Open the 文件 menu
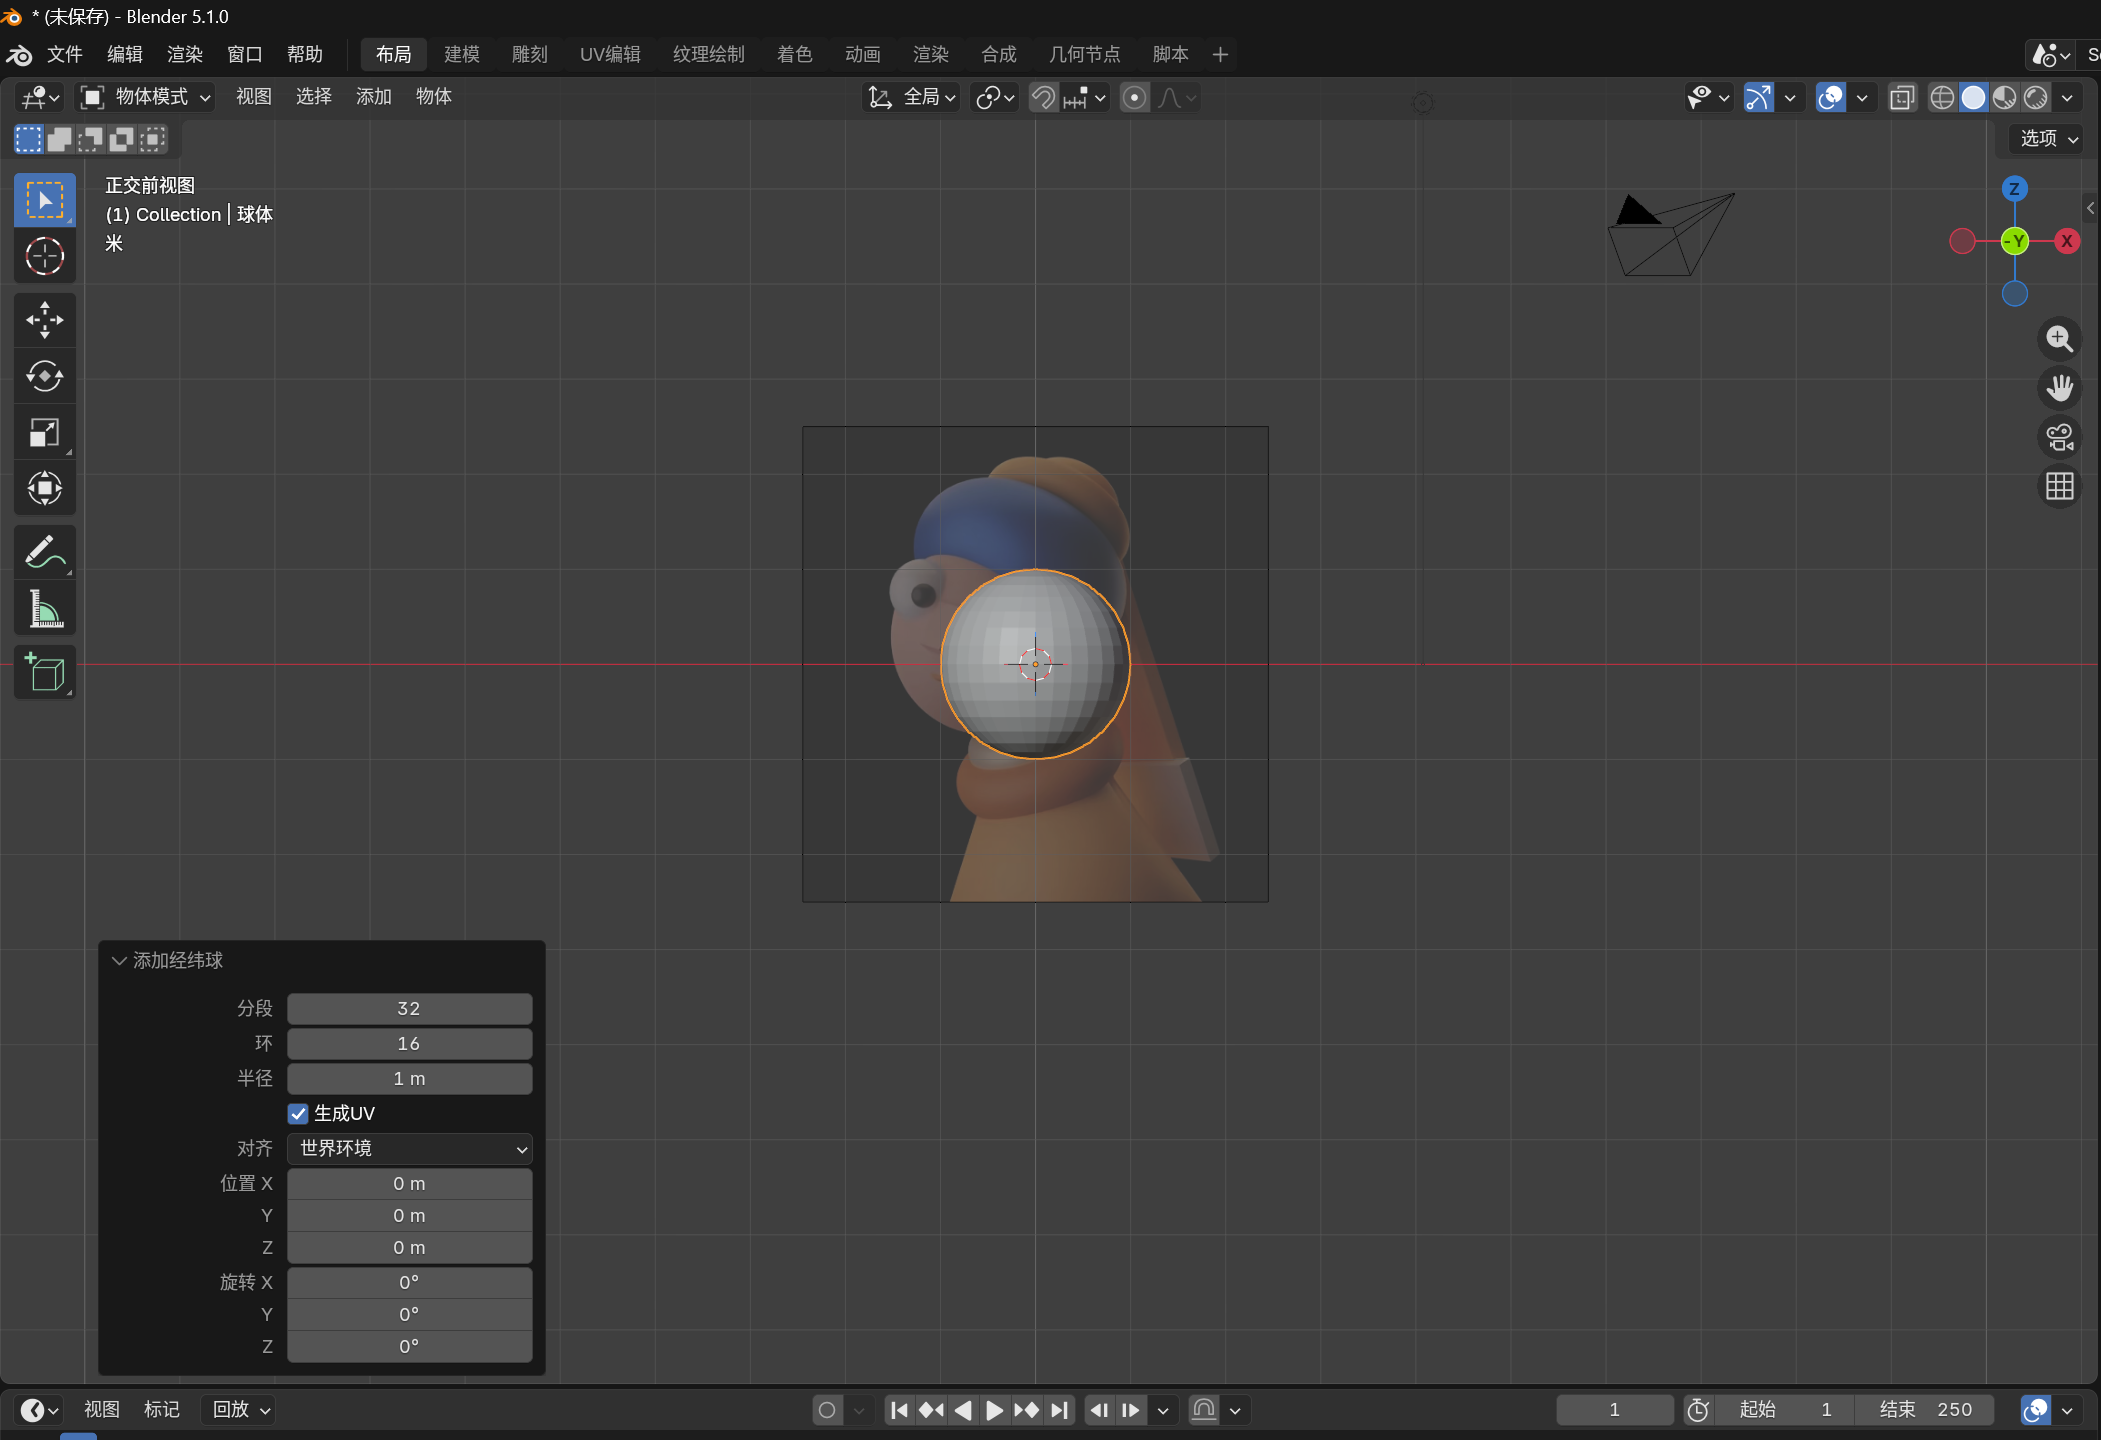This screenshot has height=1440, width=2101. pyautogui.click(x=64, y=54)
